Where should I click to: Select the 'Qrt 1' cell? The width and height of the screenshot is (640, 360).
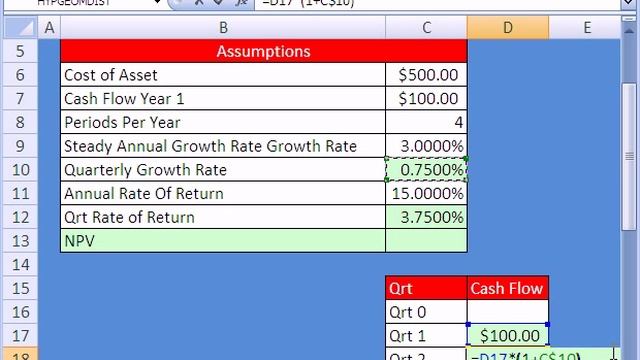pyautogui.click(x=426, y=335)
